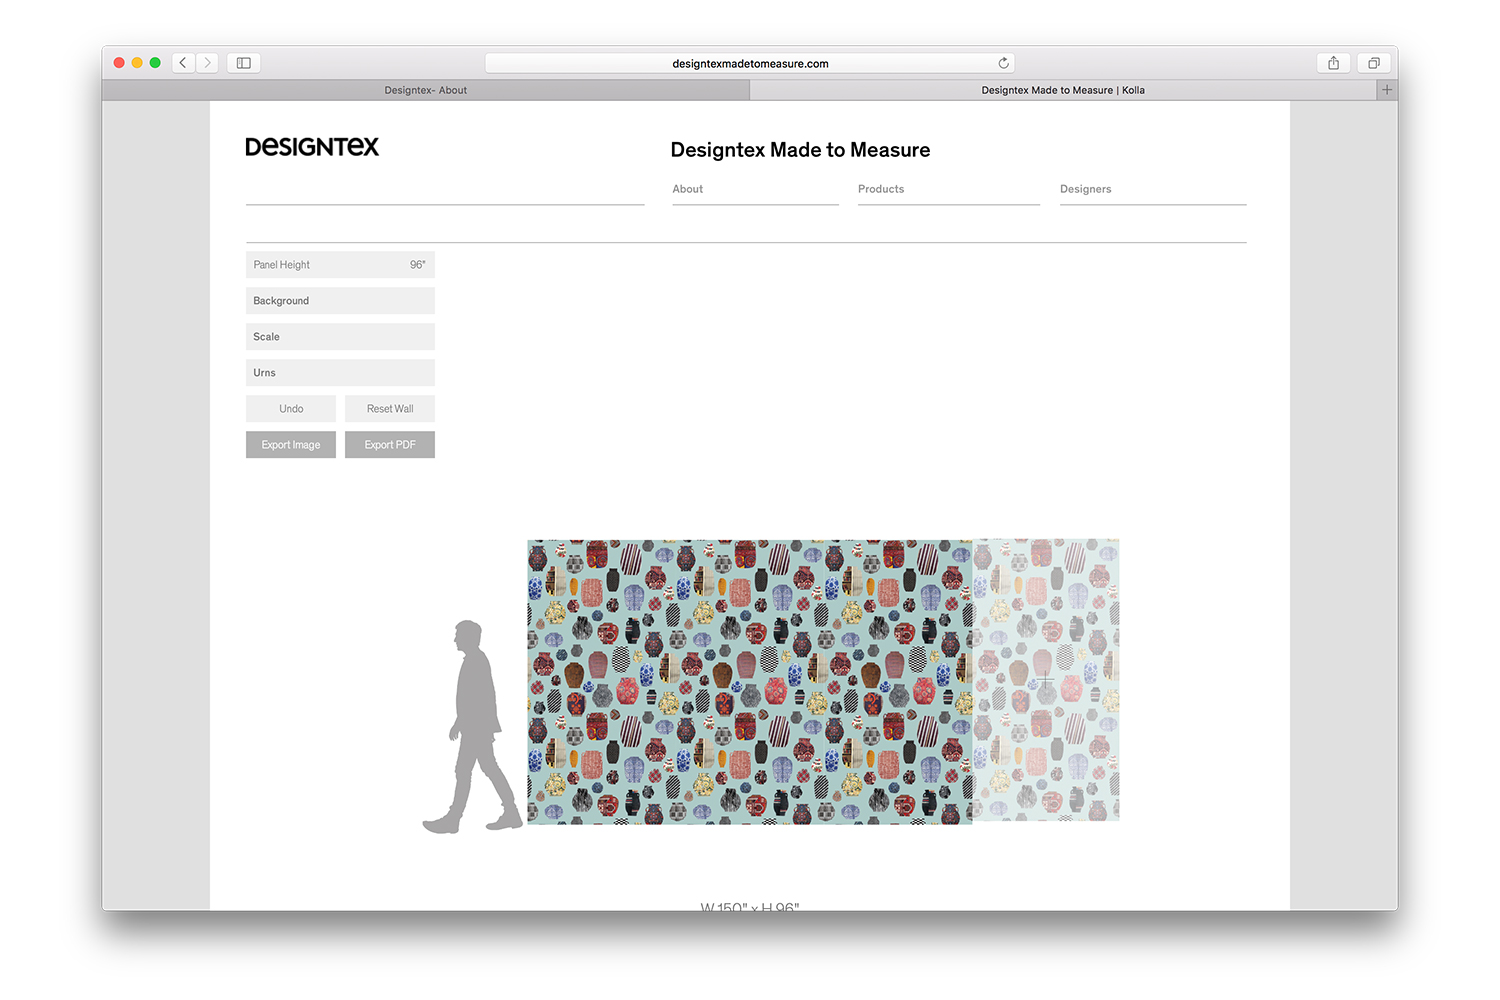Expand the Background options panel
Image resolution: width=1500 pixels, height=1000 pixels.
pos(340,301)
